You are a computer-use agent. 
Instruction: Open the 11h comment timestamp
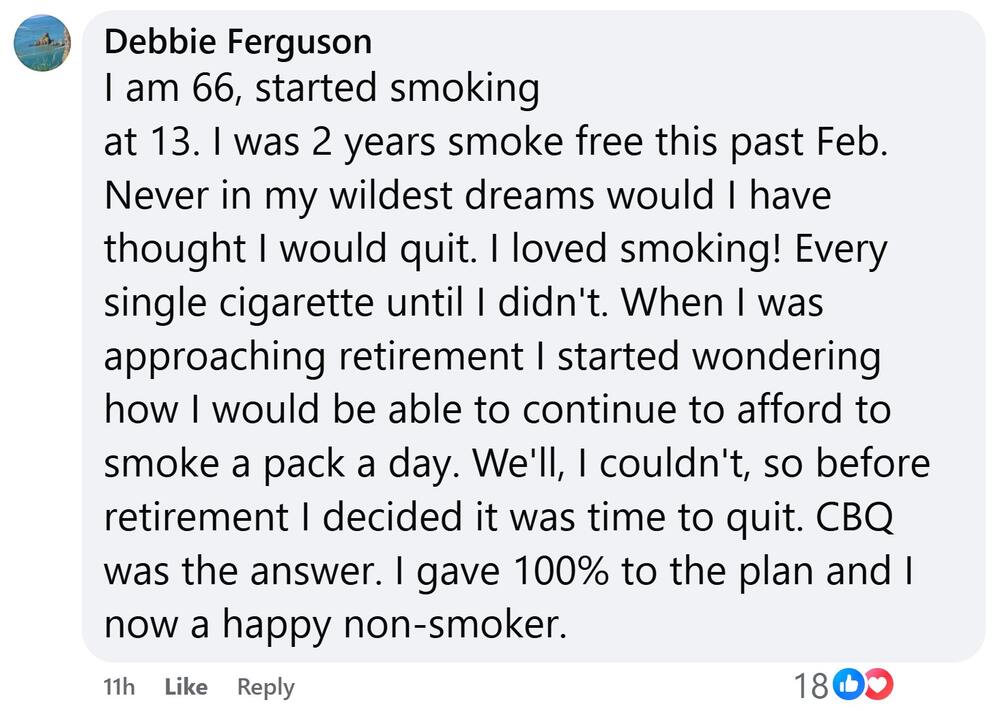coord(119,687)
